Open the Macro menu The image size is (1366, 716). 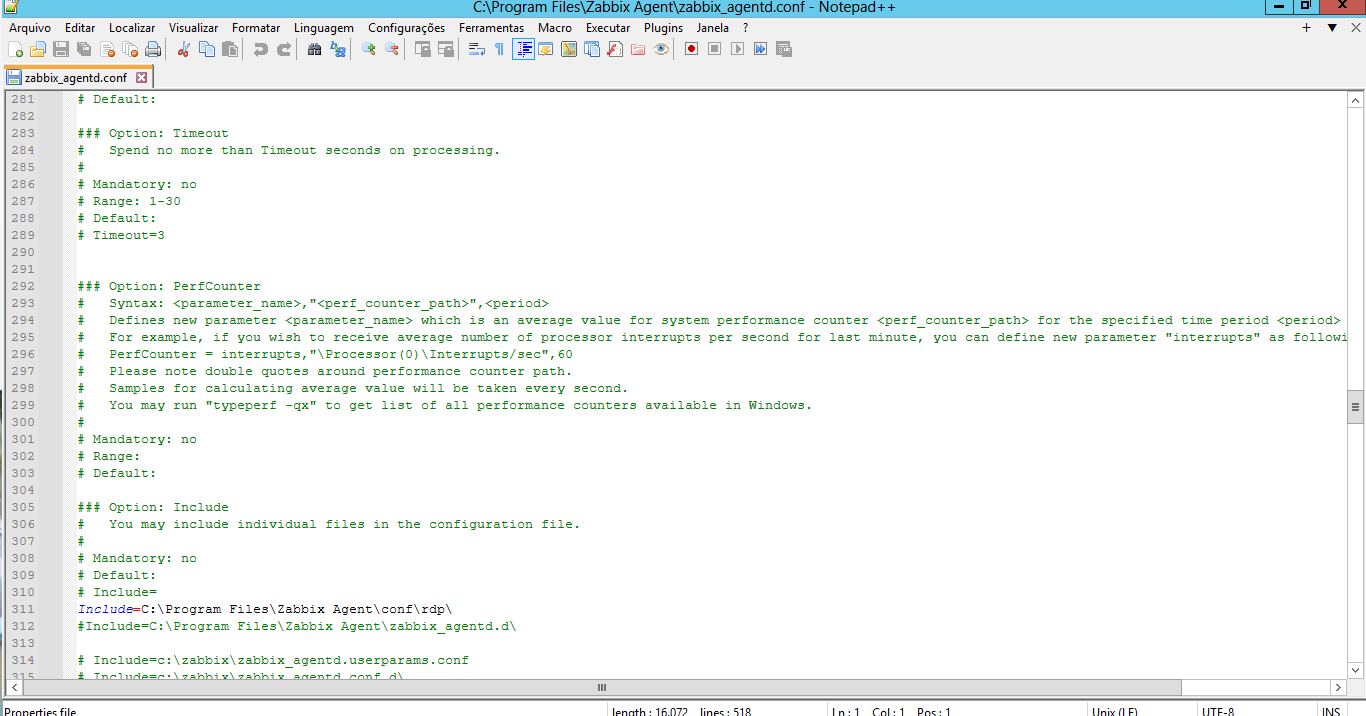coord(555,28)
